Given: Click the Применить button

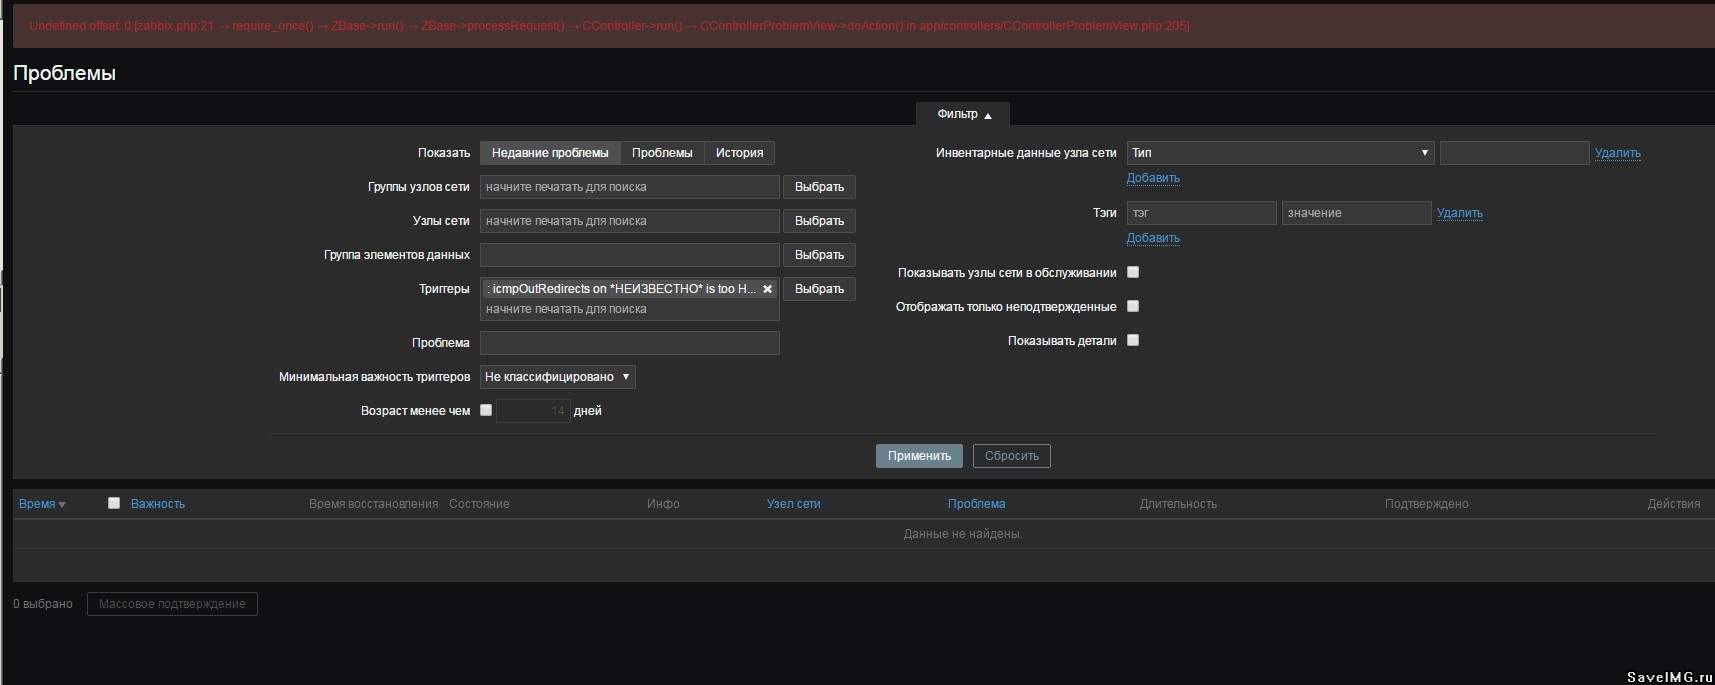Looking at the screenshot, I should pyautogui.click(x=919, y=456).
